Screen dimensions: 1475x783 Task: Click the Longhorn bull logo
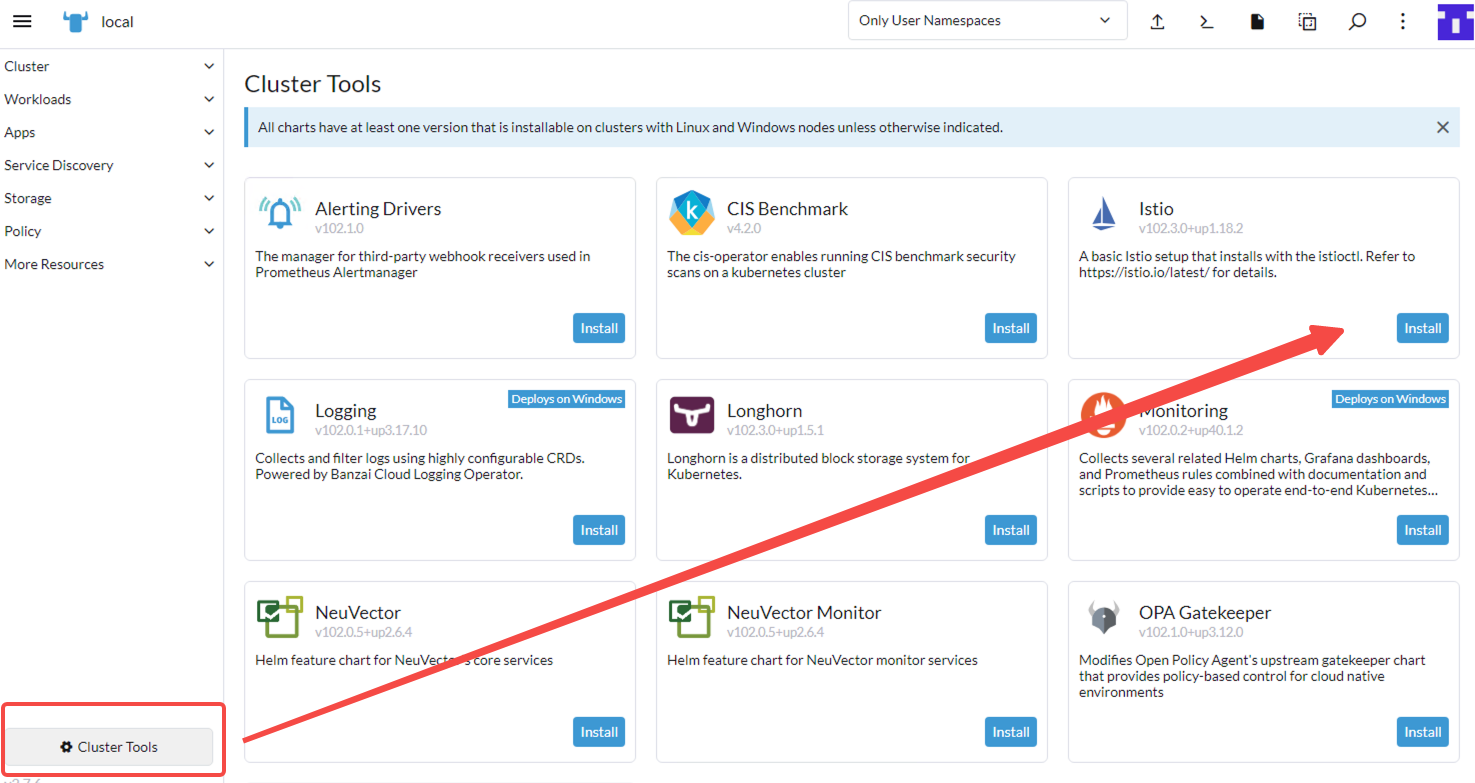(x=691, y=415)
